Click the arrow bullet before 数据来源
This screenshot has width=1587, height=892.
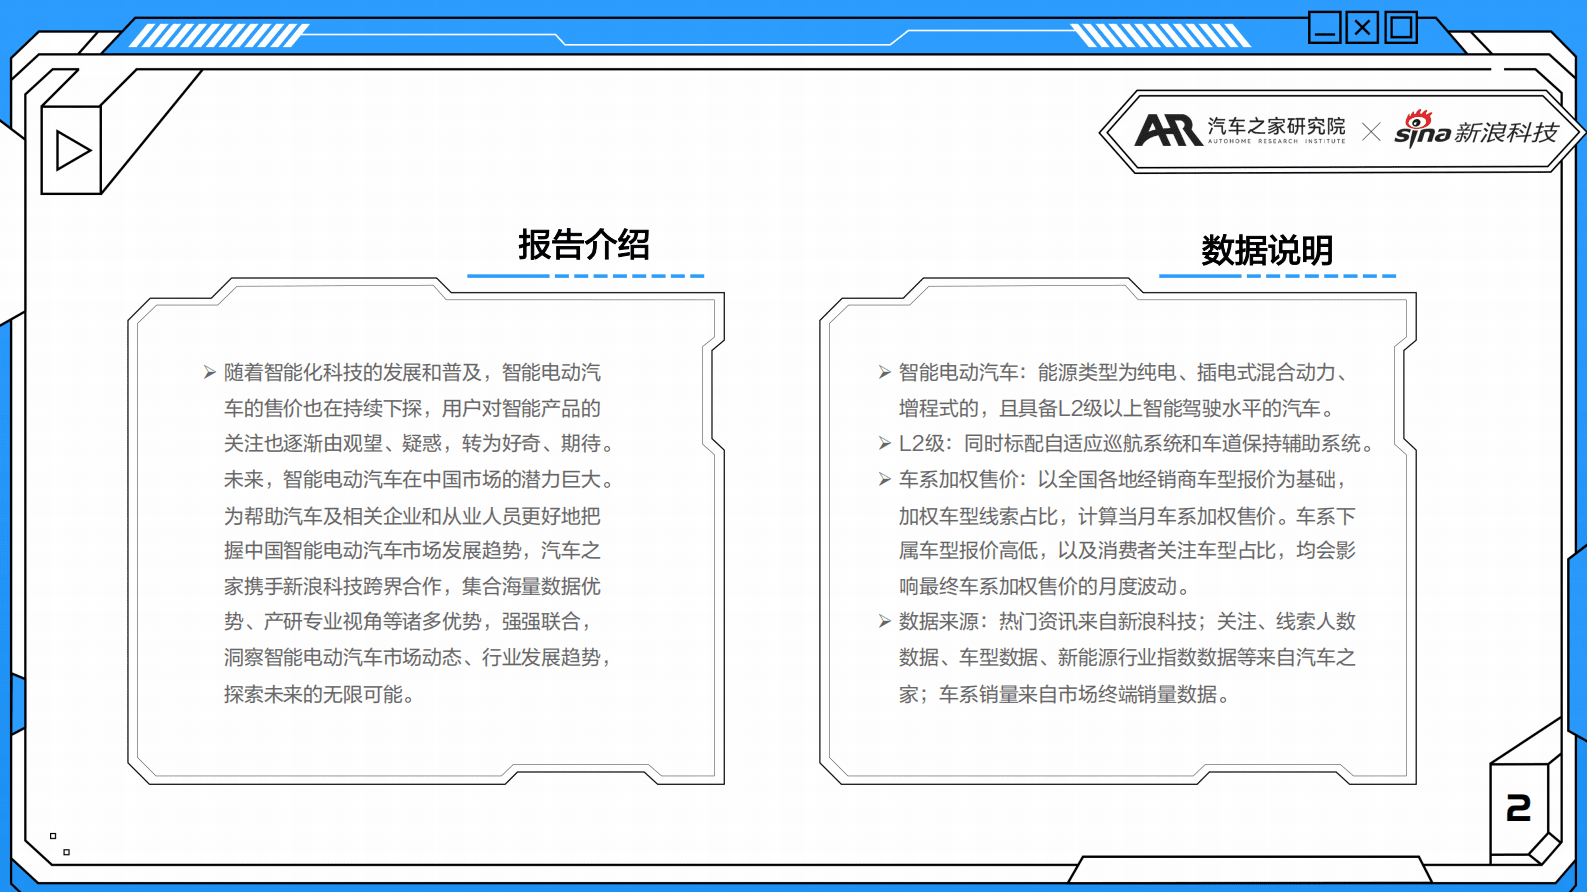[884, 622]
